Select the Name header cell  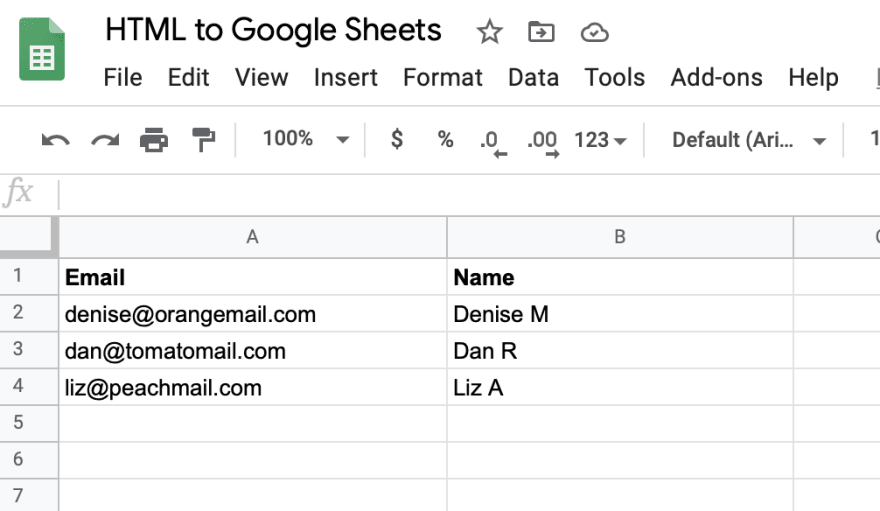pyautogui.click(x=620, y=277)
